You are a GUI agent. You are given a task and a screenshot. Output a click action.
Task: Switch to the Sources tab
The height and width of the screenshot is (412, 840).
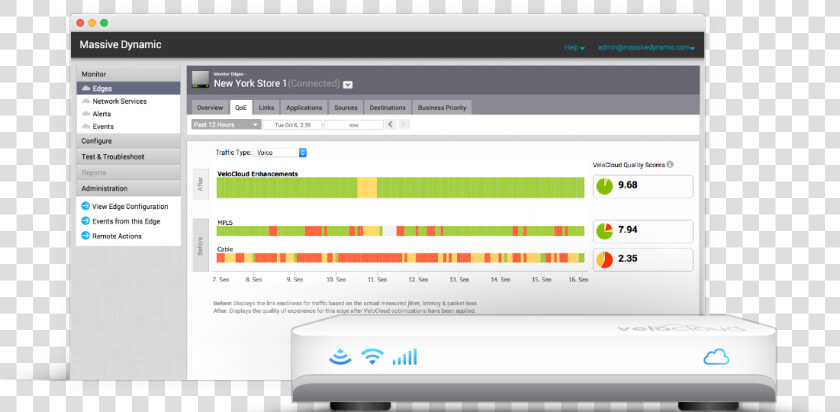pos(346,108)
